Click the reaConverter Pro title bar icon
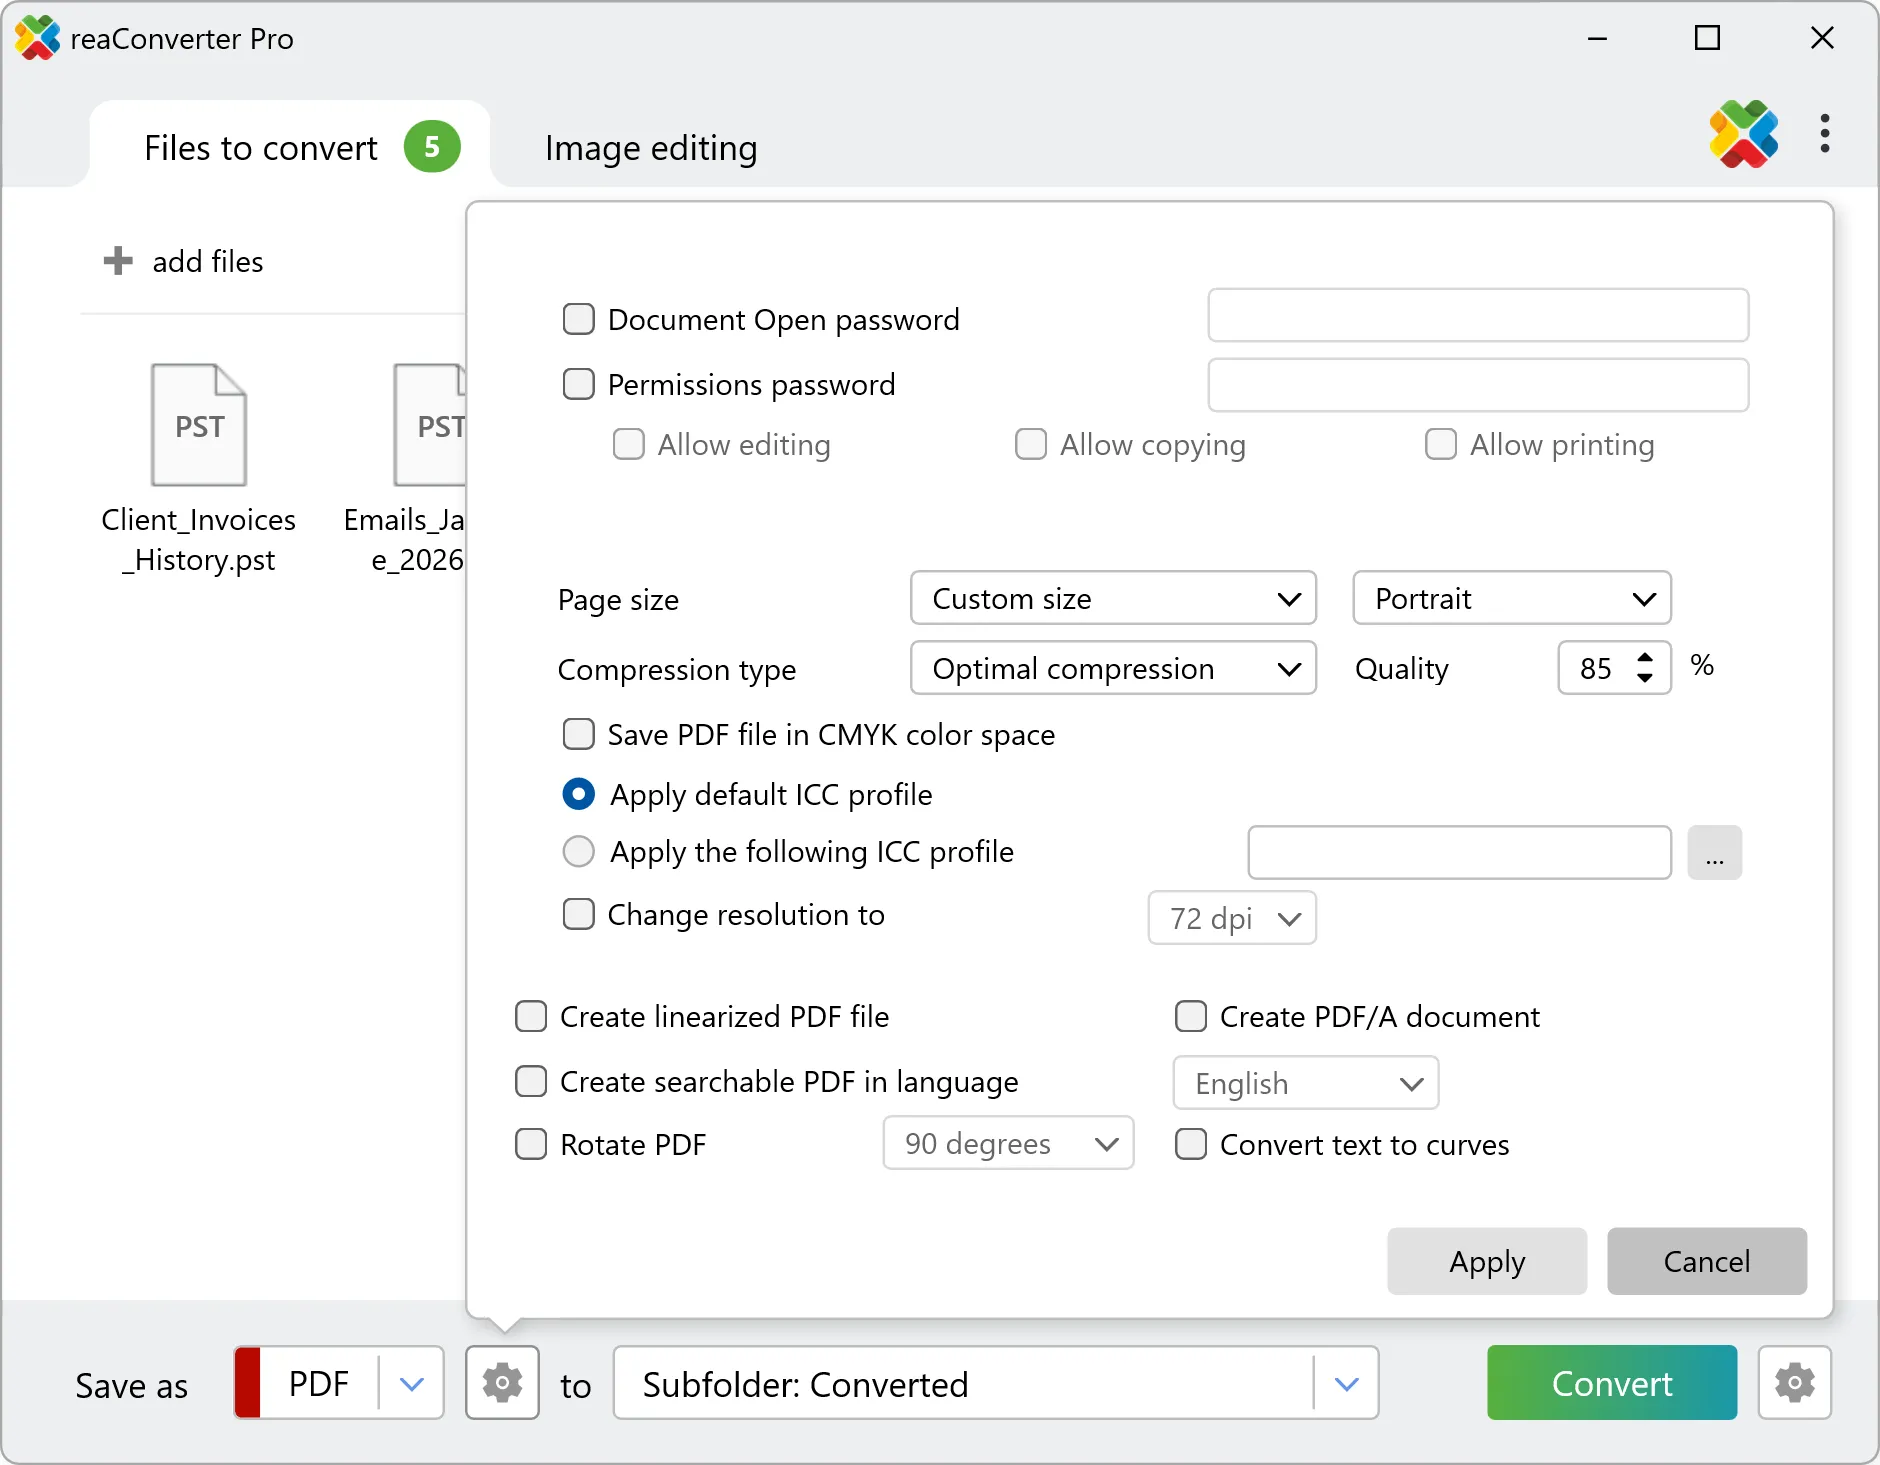This screenshot has width=1880, height=1465. click(x=38, y=38)
